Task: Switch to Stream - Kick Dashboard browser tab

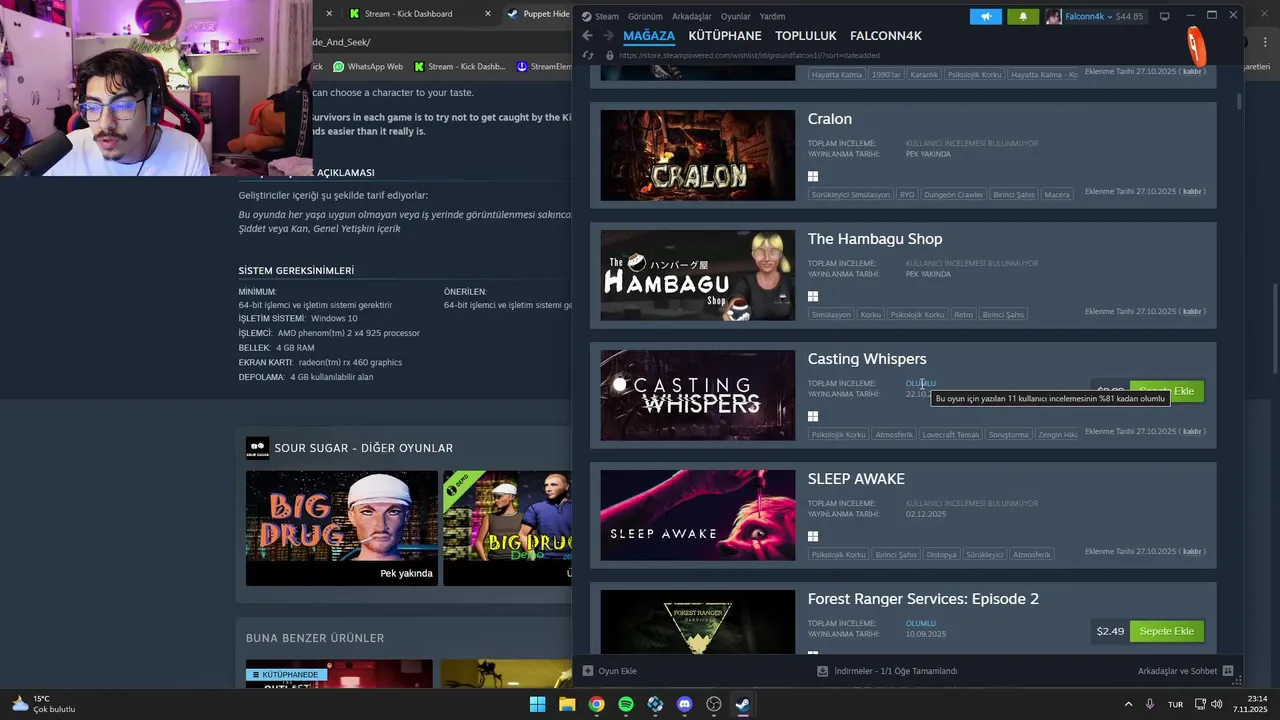Action: tap(410, 14)
